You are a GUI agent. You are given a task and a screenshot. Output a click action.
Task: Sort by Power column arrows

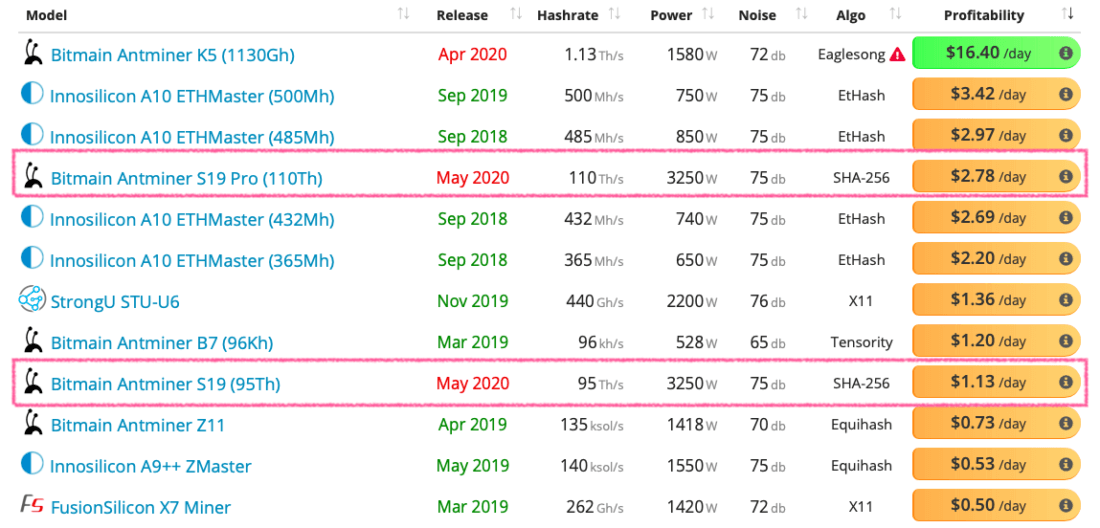(708, 14)
